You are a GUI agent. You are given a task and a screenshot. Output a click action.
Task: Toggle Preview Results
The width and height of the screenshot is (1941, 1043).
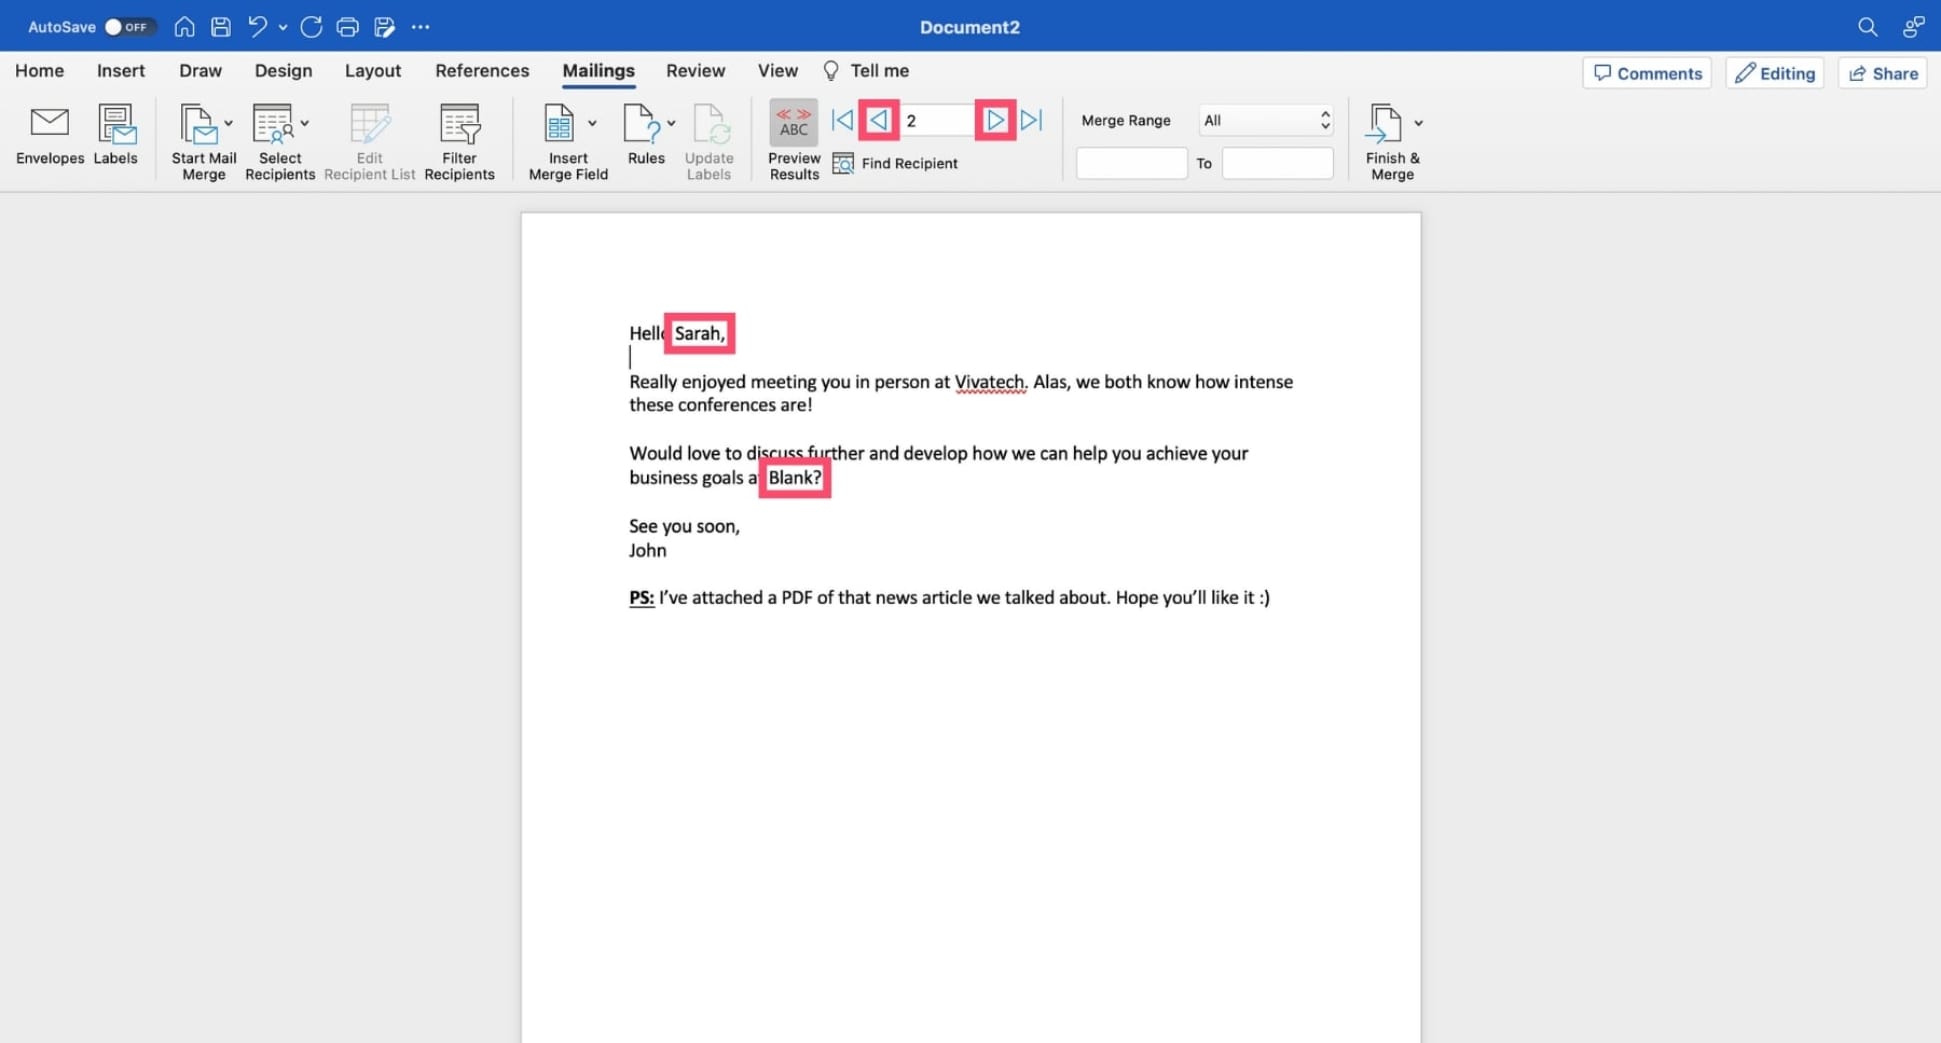pyautogui.click(x=792, y=140)
